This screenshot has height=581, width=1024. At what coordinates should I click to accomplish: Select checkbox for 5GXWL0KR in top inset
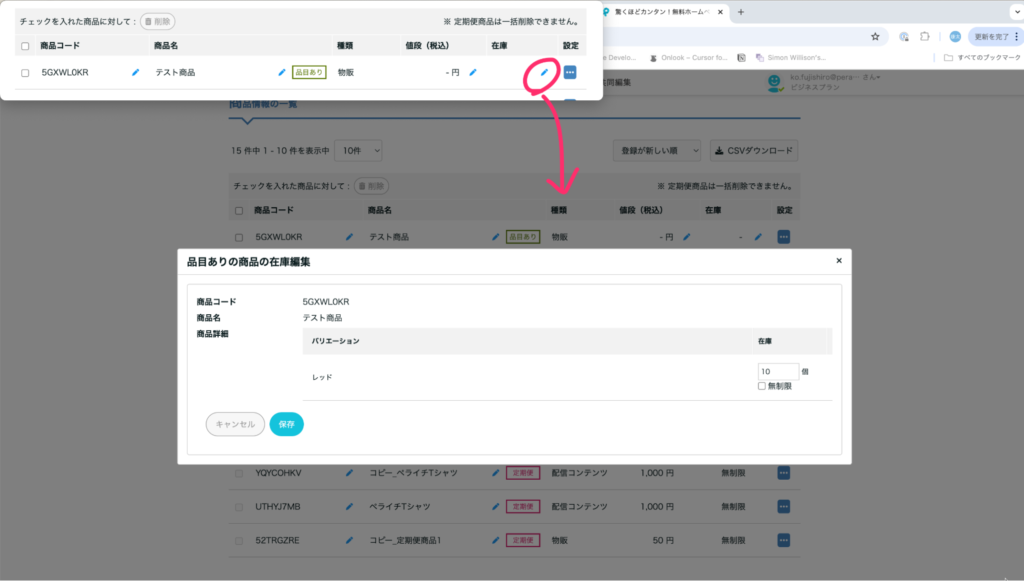(25, 73)
